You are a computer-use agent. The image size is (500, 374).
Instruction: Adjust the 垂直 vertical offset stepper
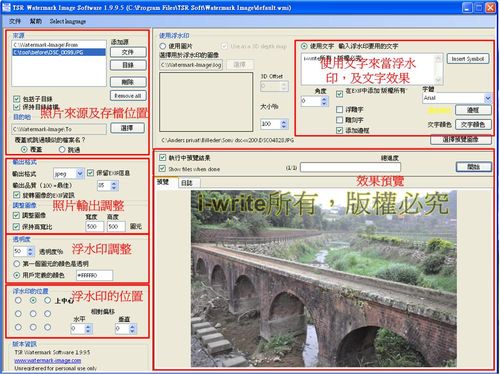132,329
